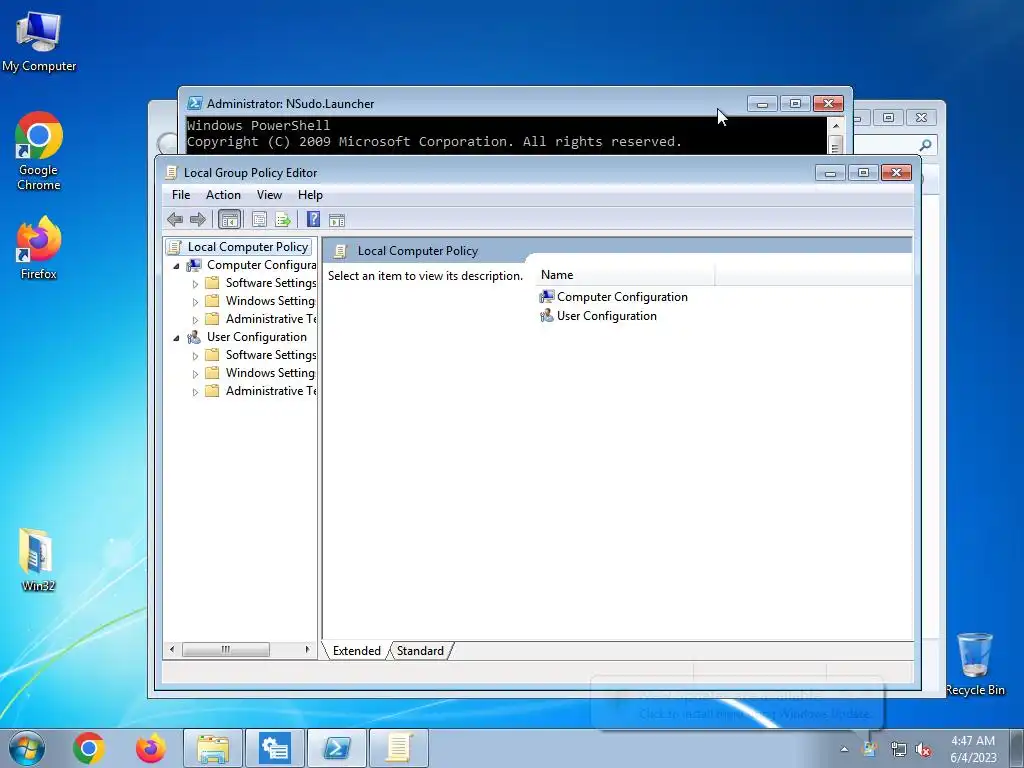1024x768 pixels.
Task: Open the Win32 desktop folder
Action: [38, 560]
